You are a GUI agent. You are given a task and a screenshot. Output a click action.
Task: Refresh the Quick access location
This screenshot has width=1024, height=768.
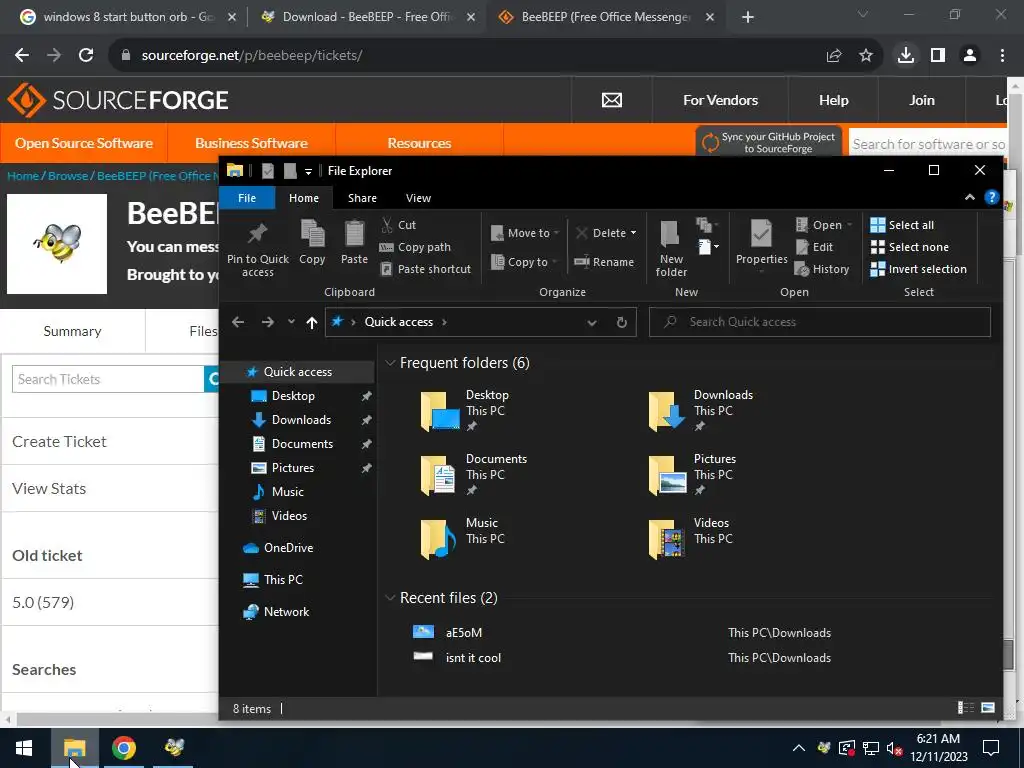(x=622, y=322)
